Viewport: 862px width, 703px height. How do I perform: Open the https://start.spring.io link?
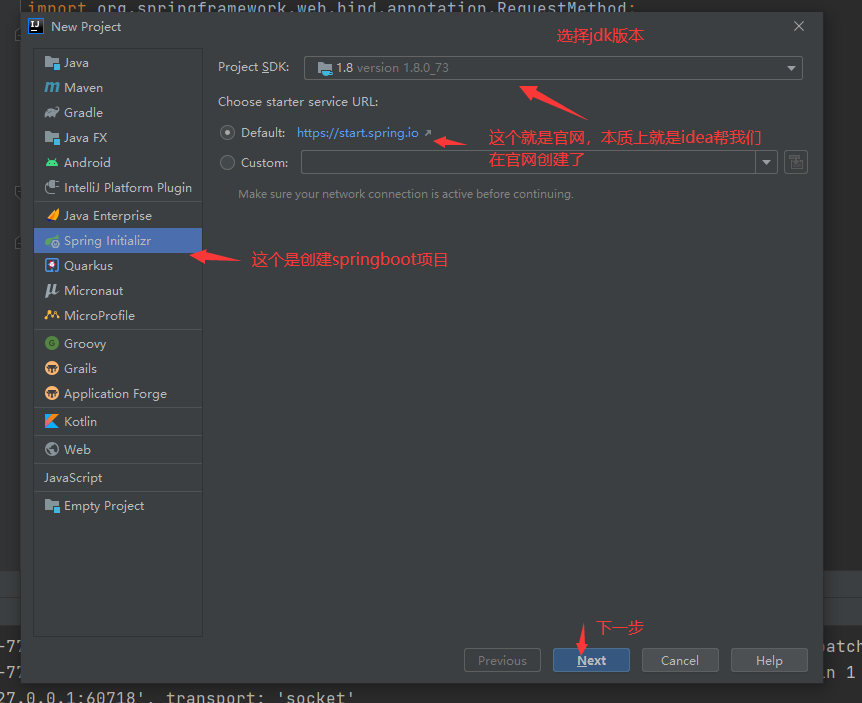coord(357,132)
